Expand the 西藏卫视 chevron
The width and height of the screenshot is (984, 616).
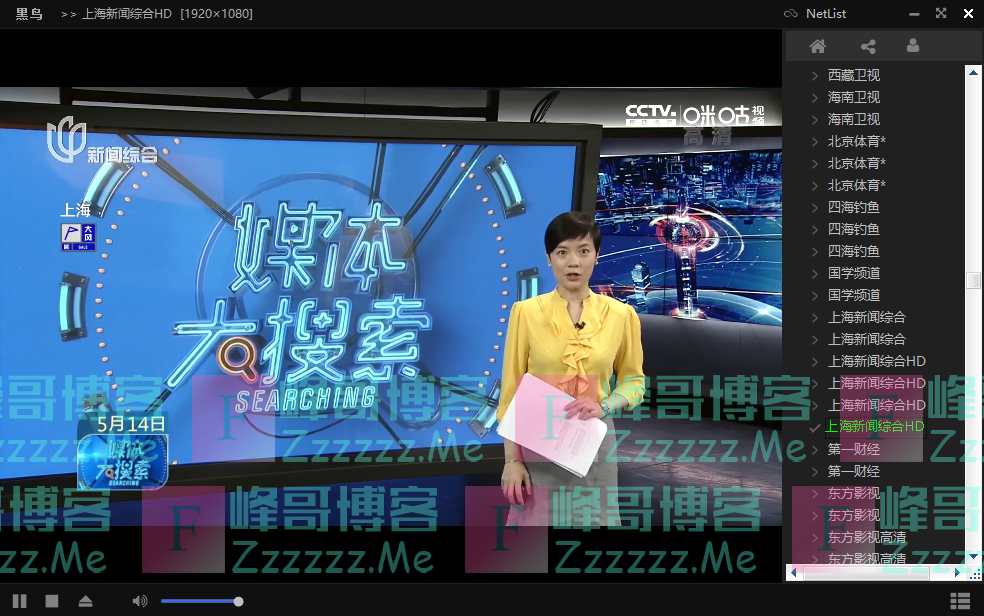(x=815, y=76)
